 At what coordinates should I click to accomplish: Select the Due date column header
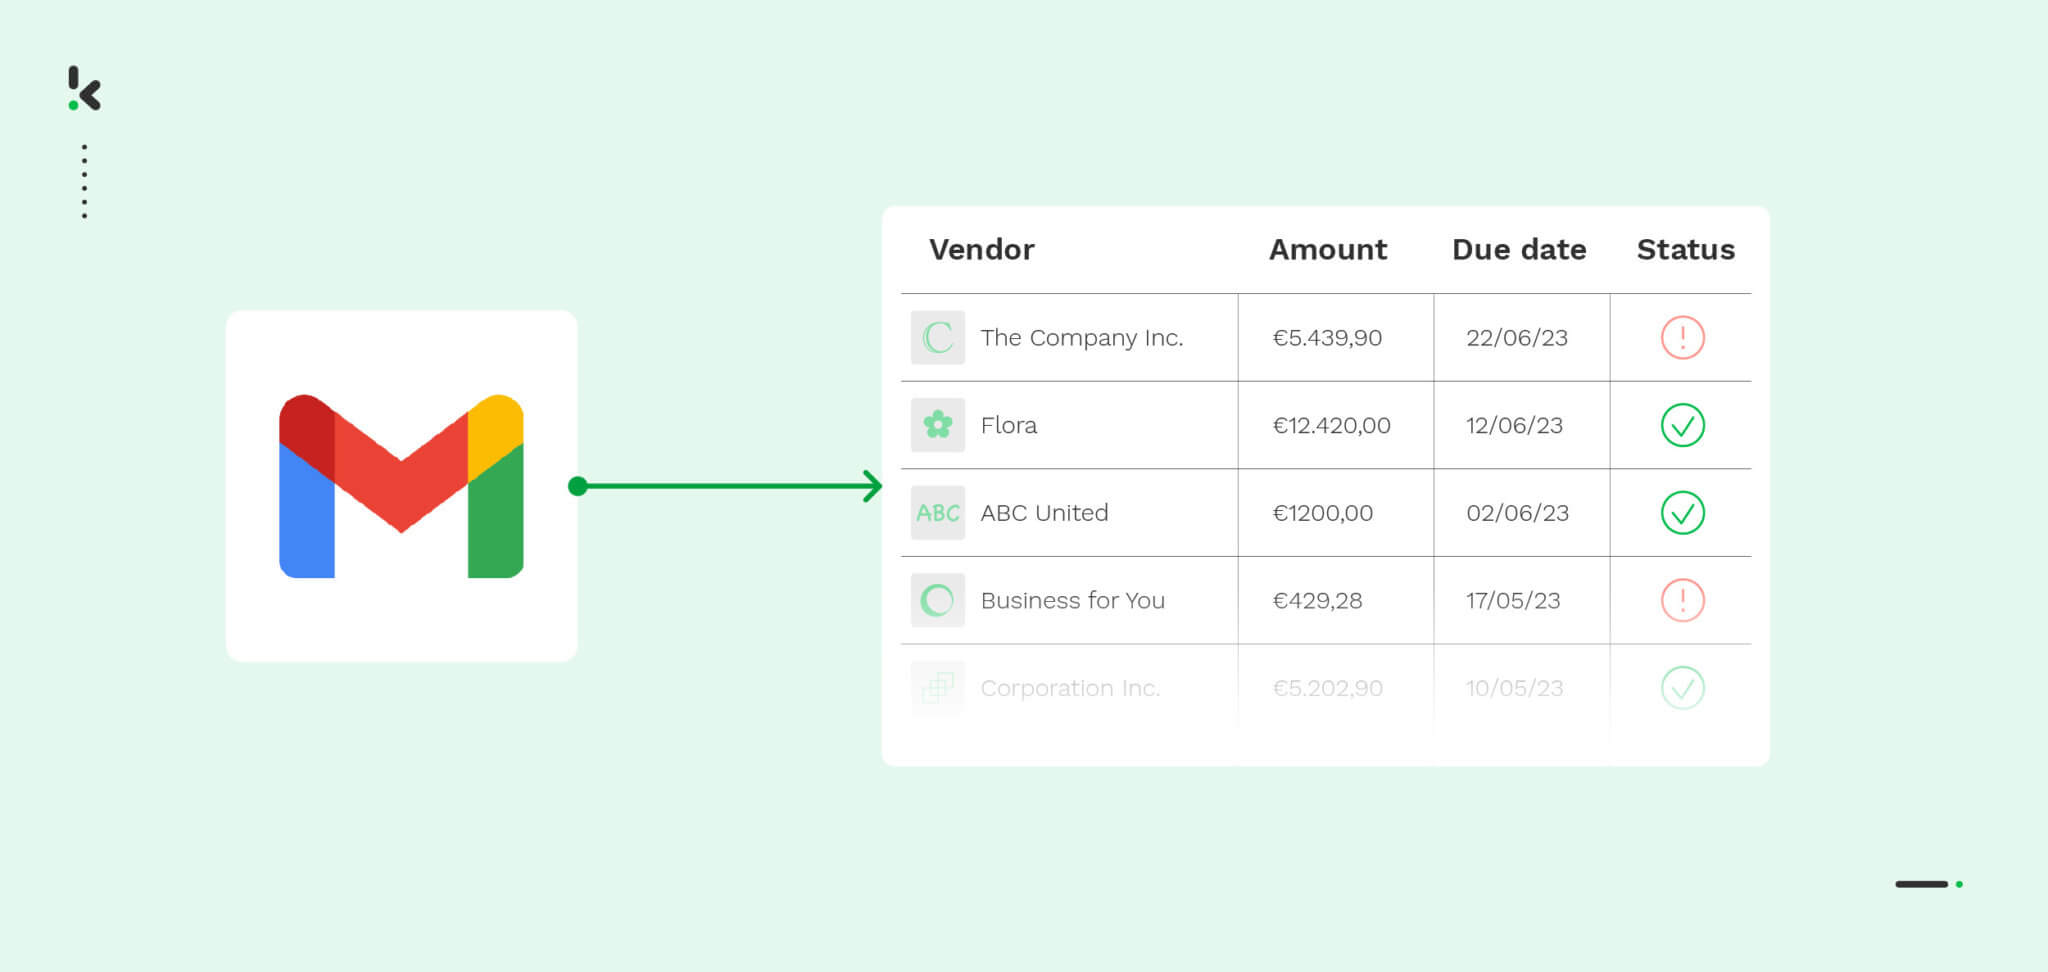point(1519,249)
